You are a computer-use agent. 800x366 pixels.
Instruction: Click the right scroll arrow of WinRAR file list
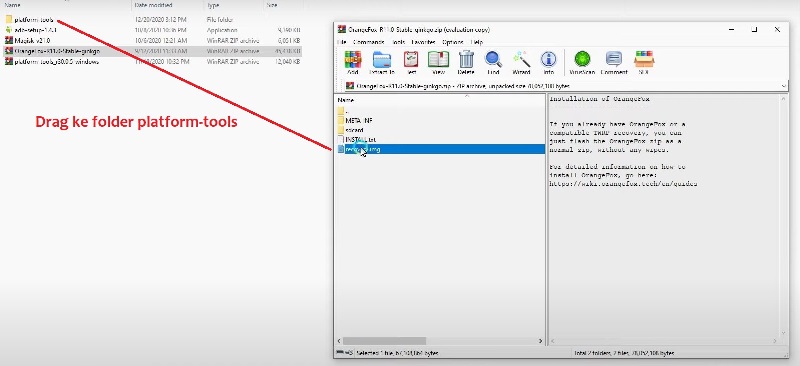coord(541,340)
